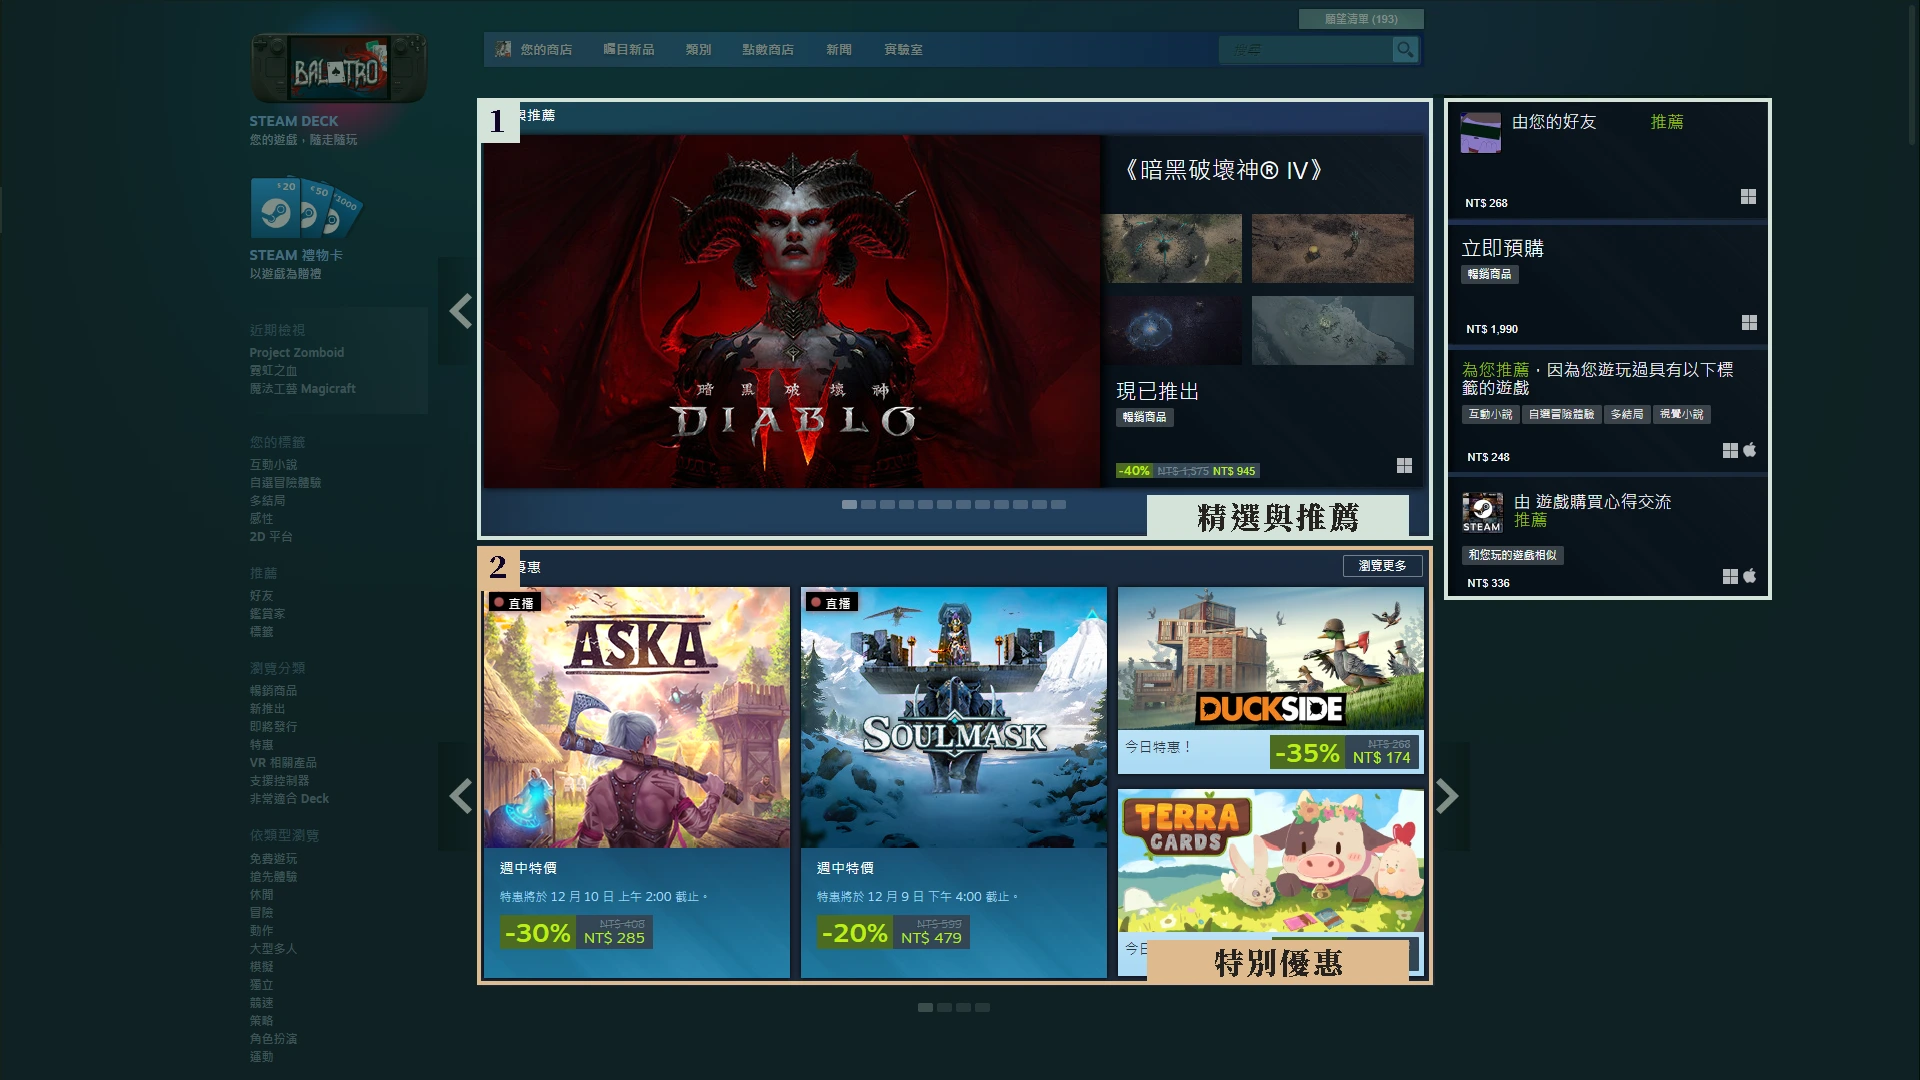
Task: Expand the 矚目新品 navigation dropdown
Action: 629,49
